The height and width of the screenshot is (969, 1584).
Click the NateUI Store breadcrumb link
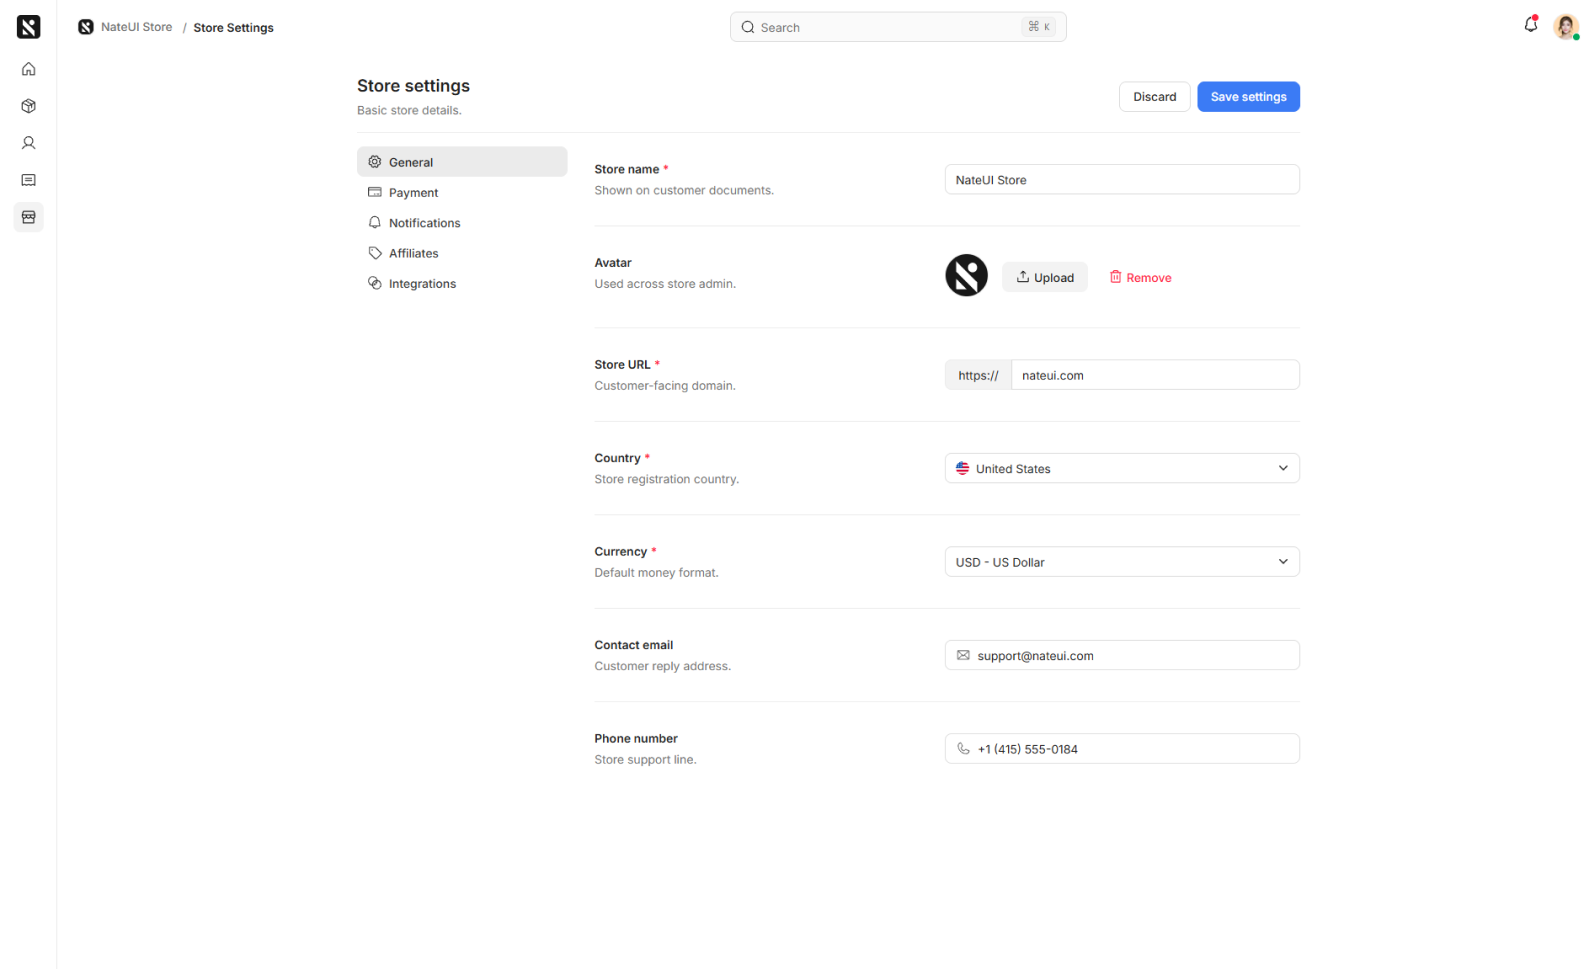(137, 27)
